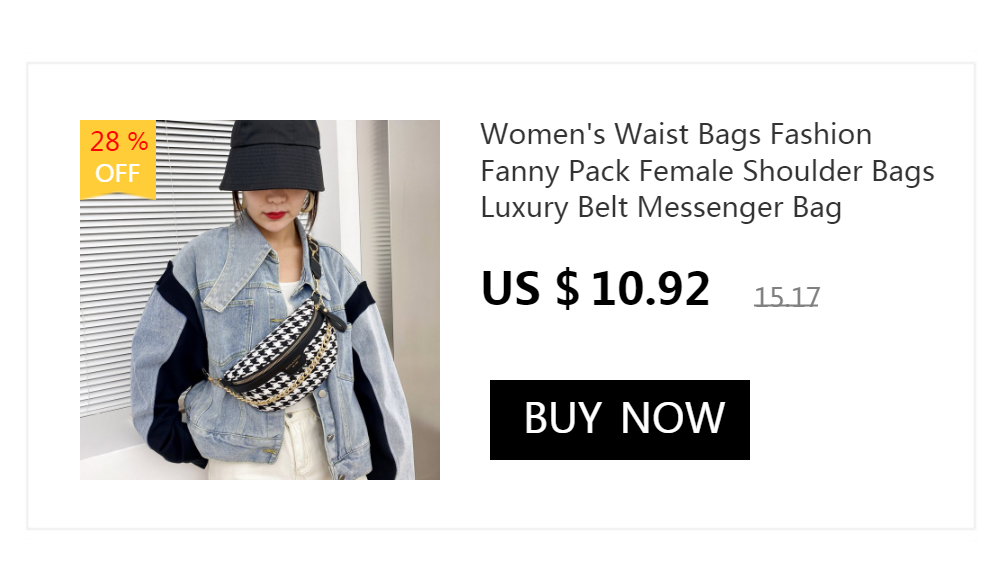Click the BUY NOW button
This screenshot has width=1000, height=580.
click(x=619, y=420)
